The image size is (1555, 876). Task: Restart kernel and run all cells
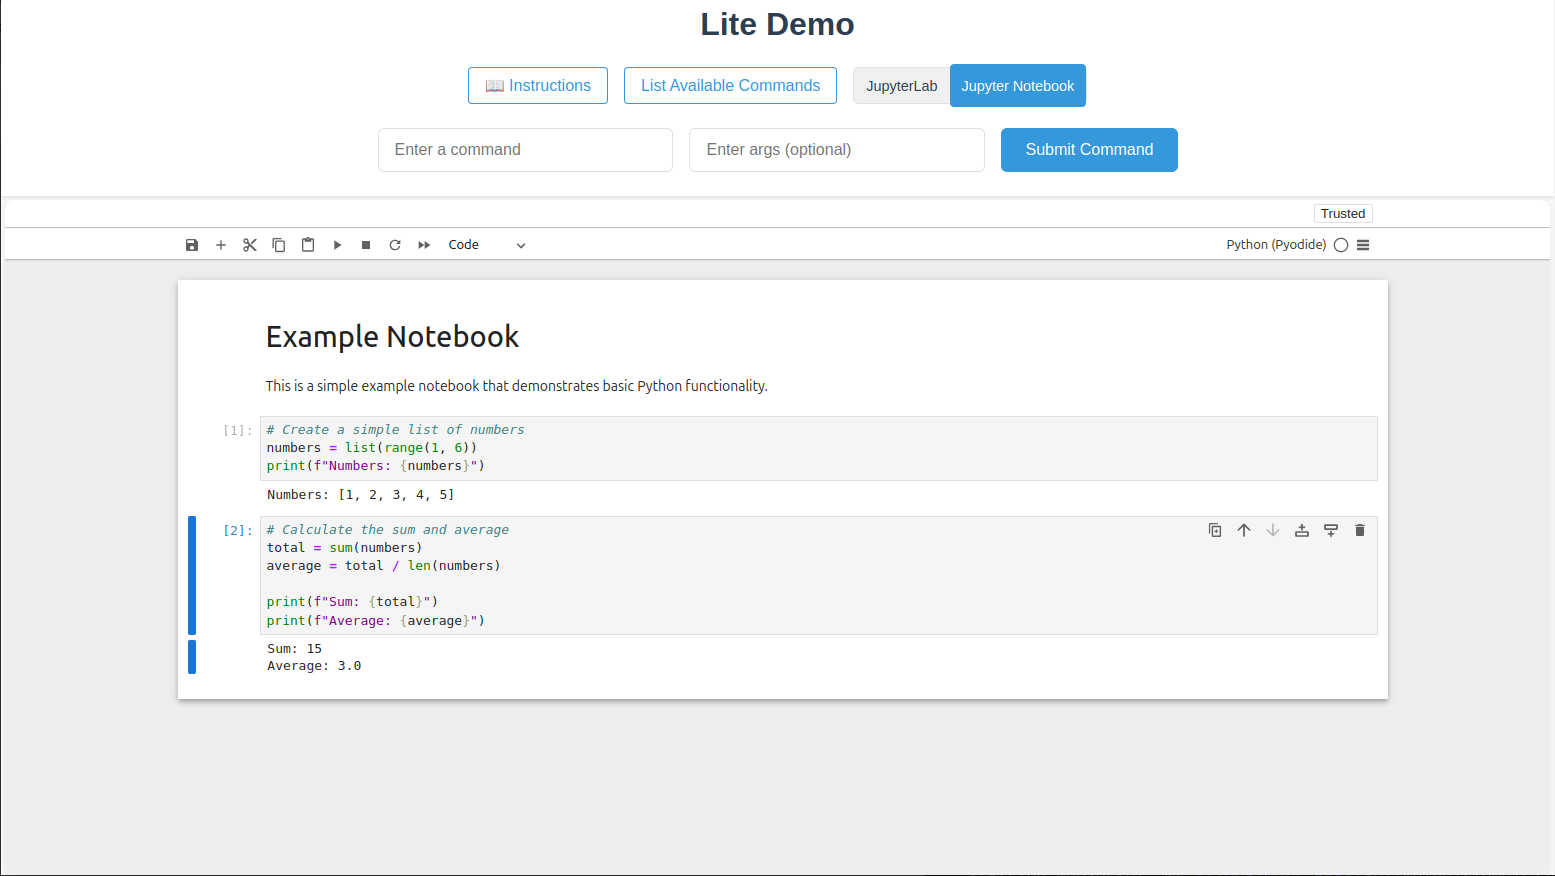coord(423,244)
